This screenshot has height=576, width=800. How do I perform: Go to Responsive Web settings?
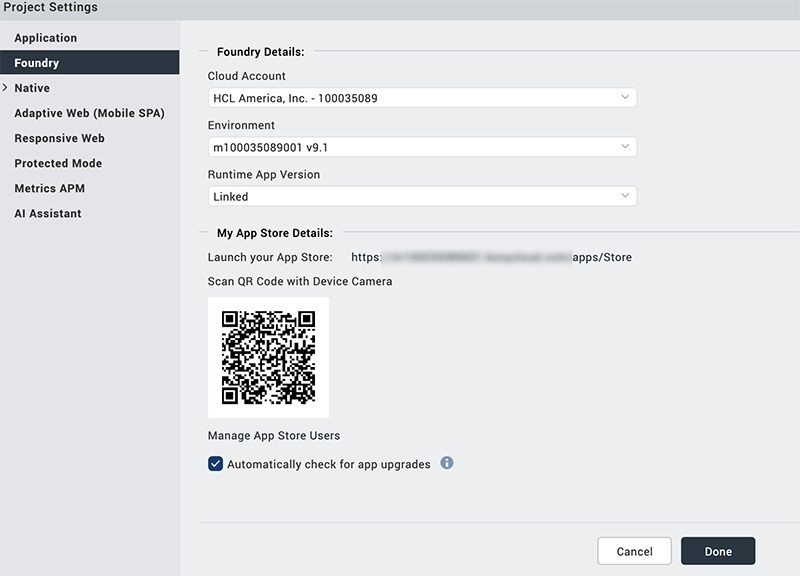tap(59, 138)
